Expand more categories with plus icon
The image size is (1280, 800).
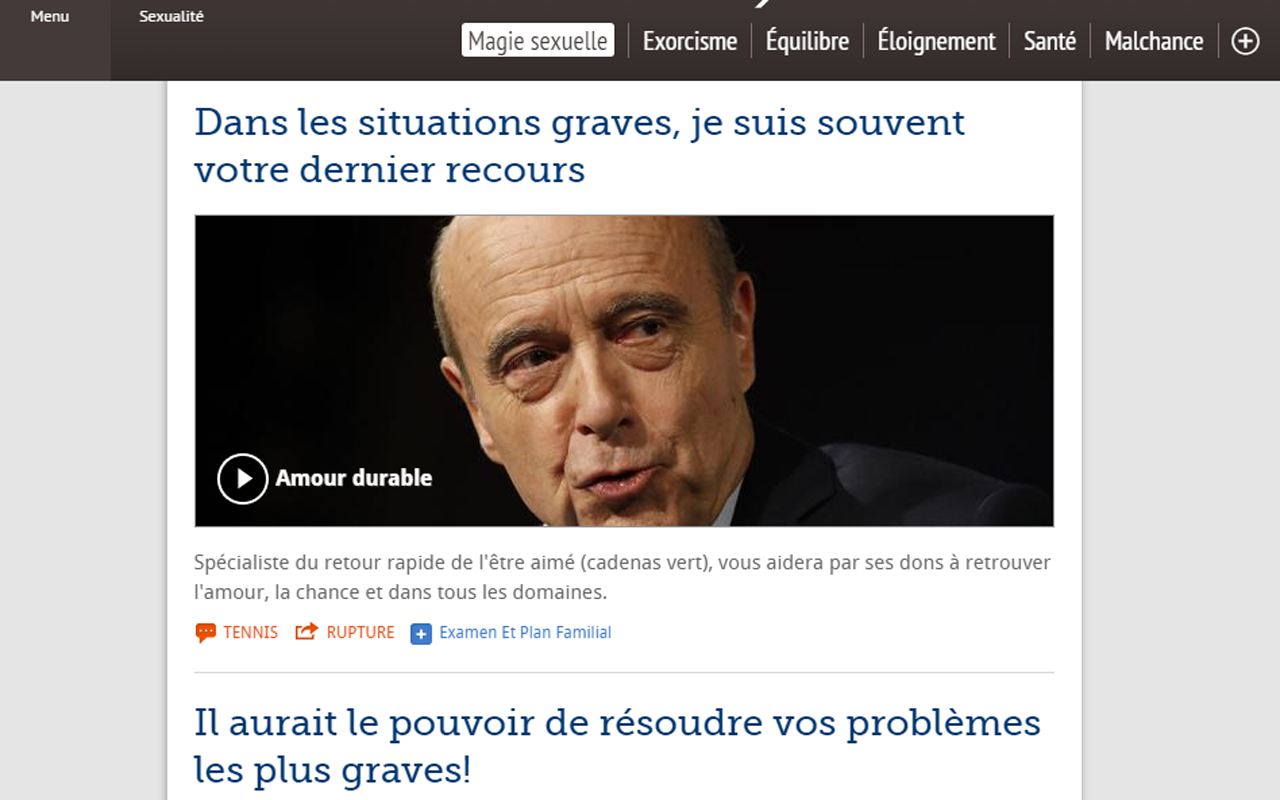coord(1245,41)
